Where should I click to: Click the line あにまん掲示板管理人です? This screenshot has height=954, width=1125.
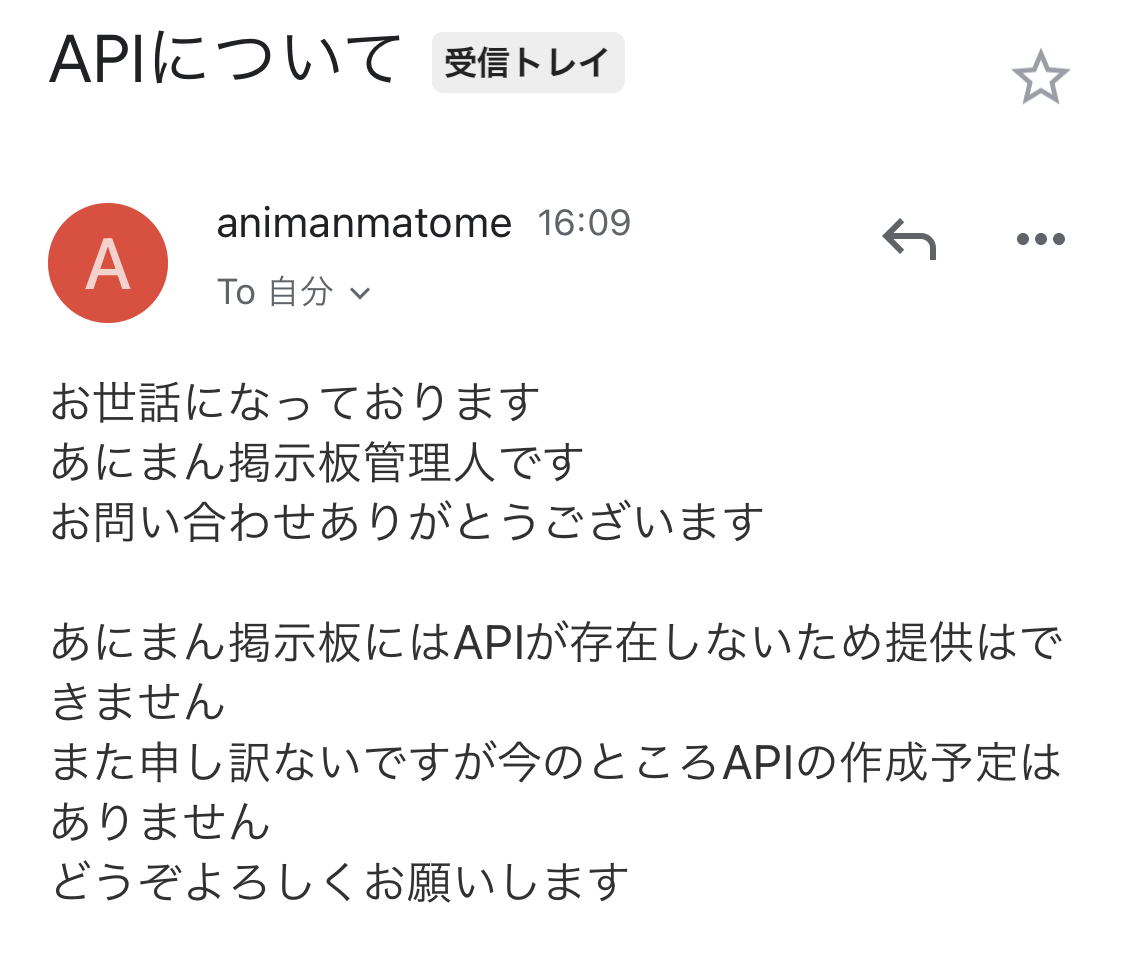[x=317, y=463]
